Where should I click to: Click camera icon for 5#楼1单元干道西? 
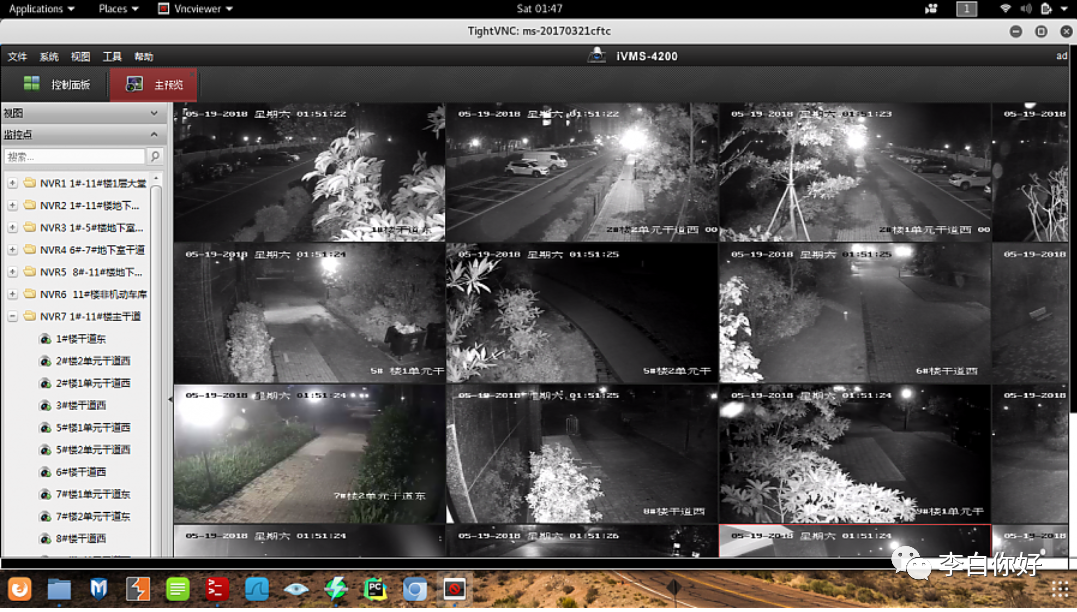coord(45,428)
